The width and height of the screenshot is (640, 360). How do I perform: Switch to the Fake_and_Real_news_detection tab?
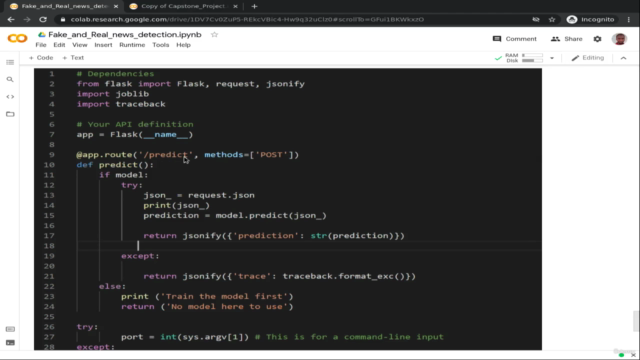tap(64, 6)
